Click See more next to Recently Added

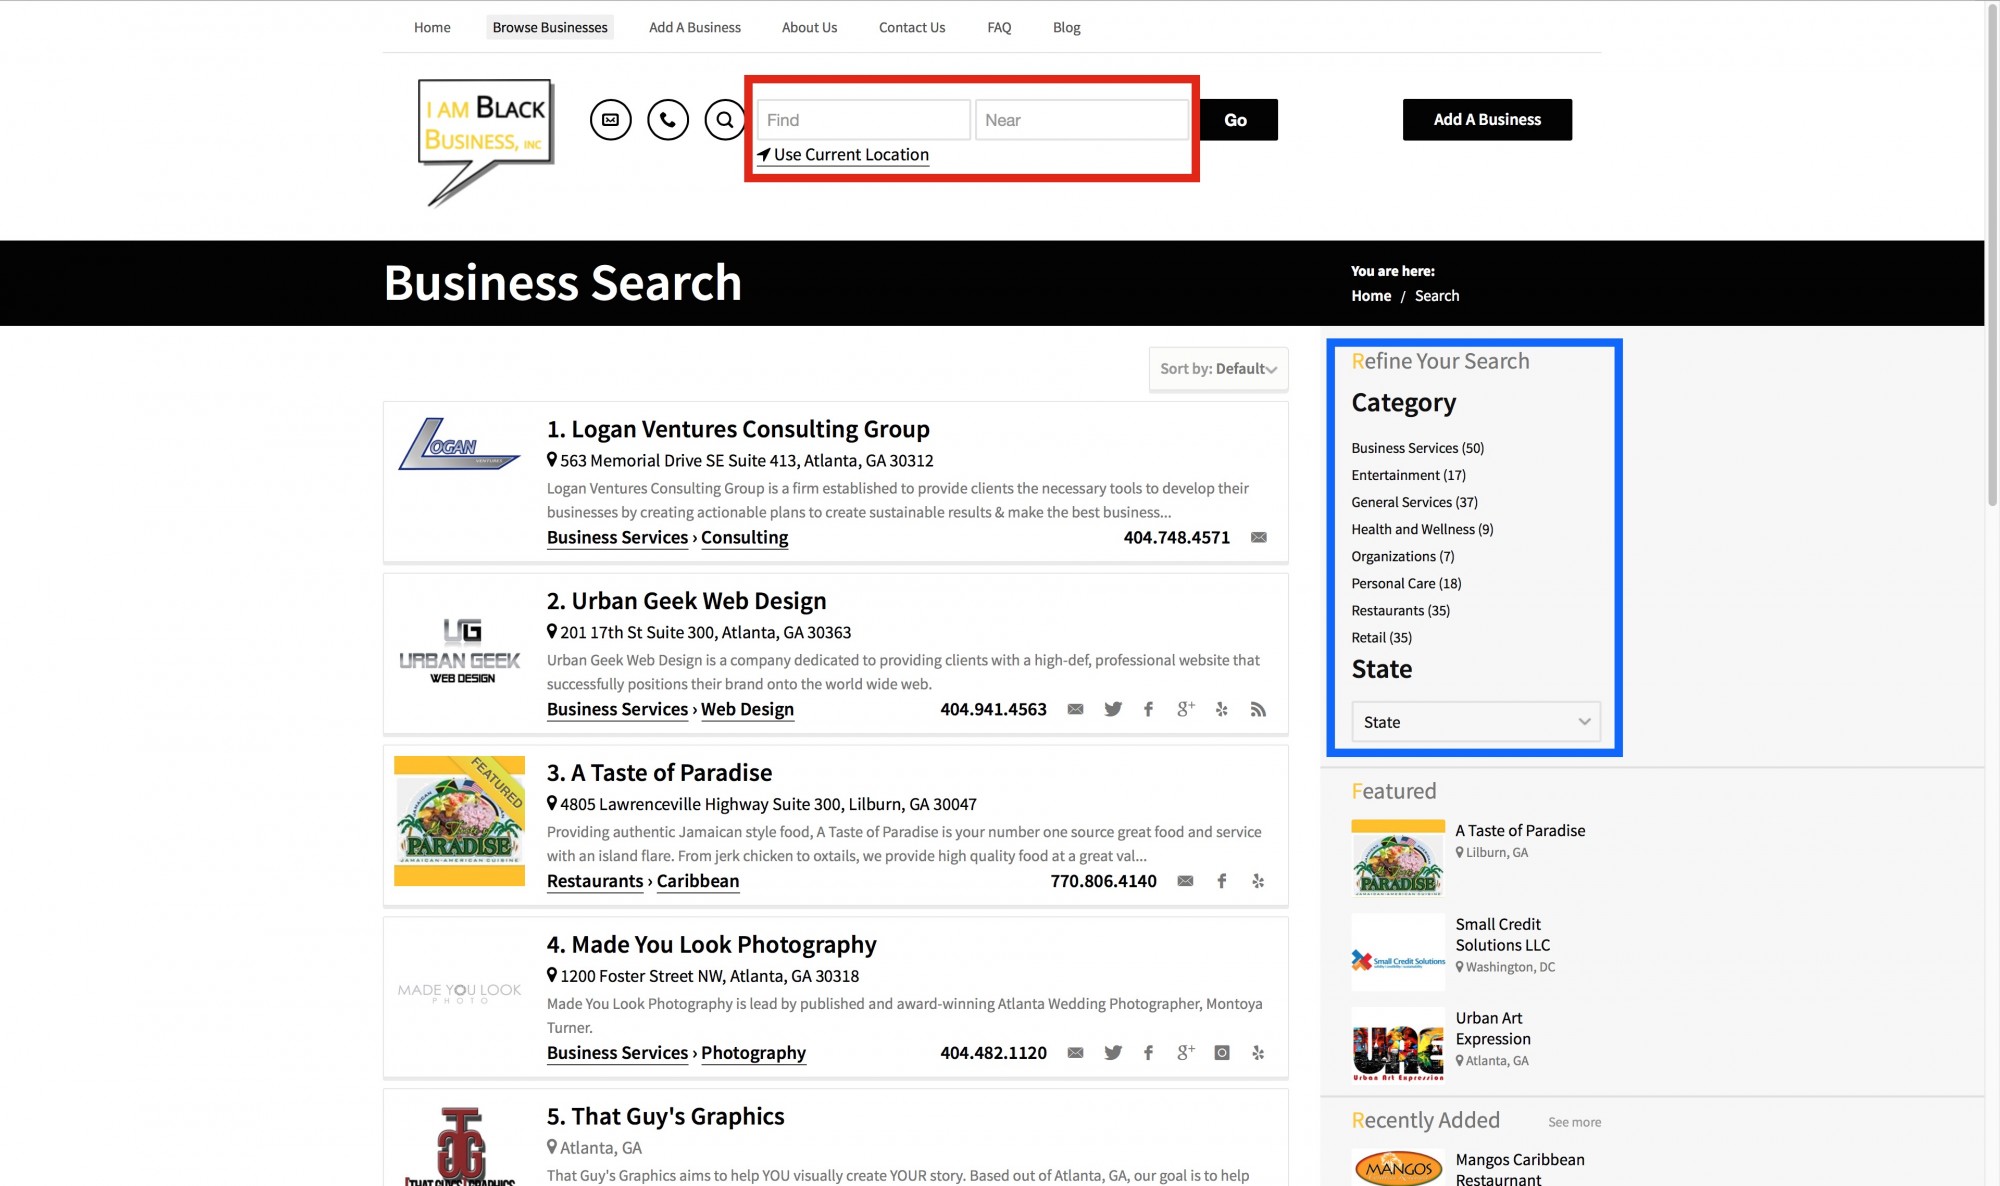(x=1574, y=1123)
